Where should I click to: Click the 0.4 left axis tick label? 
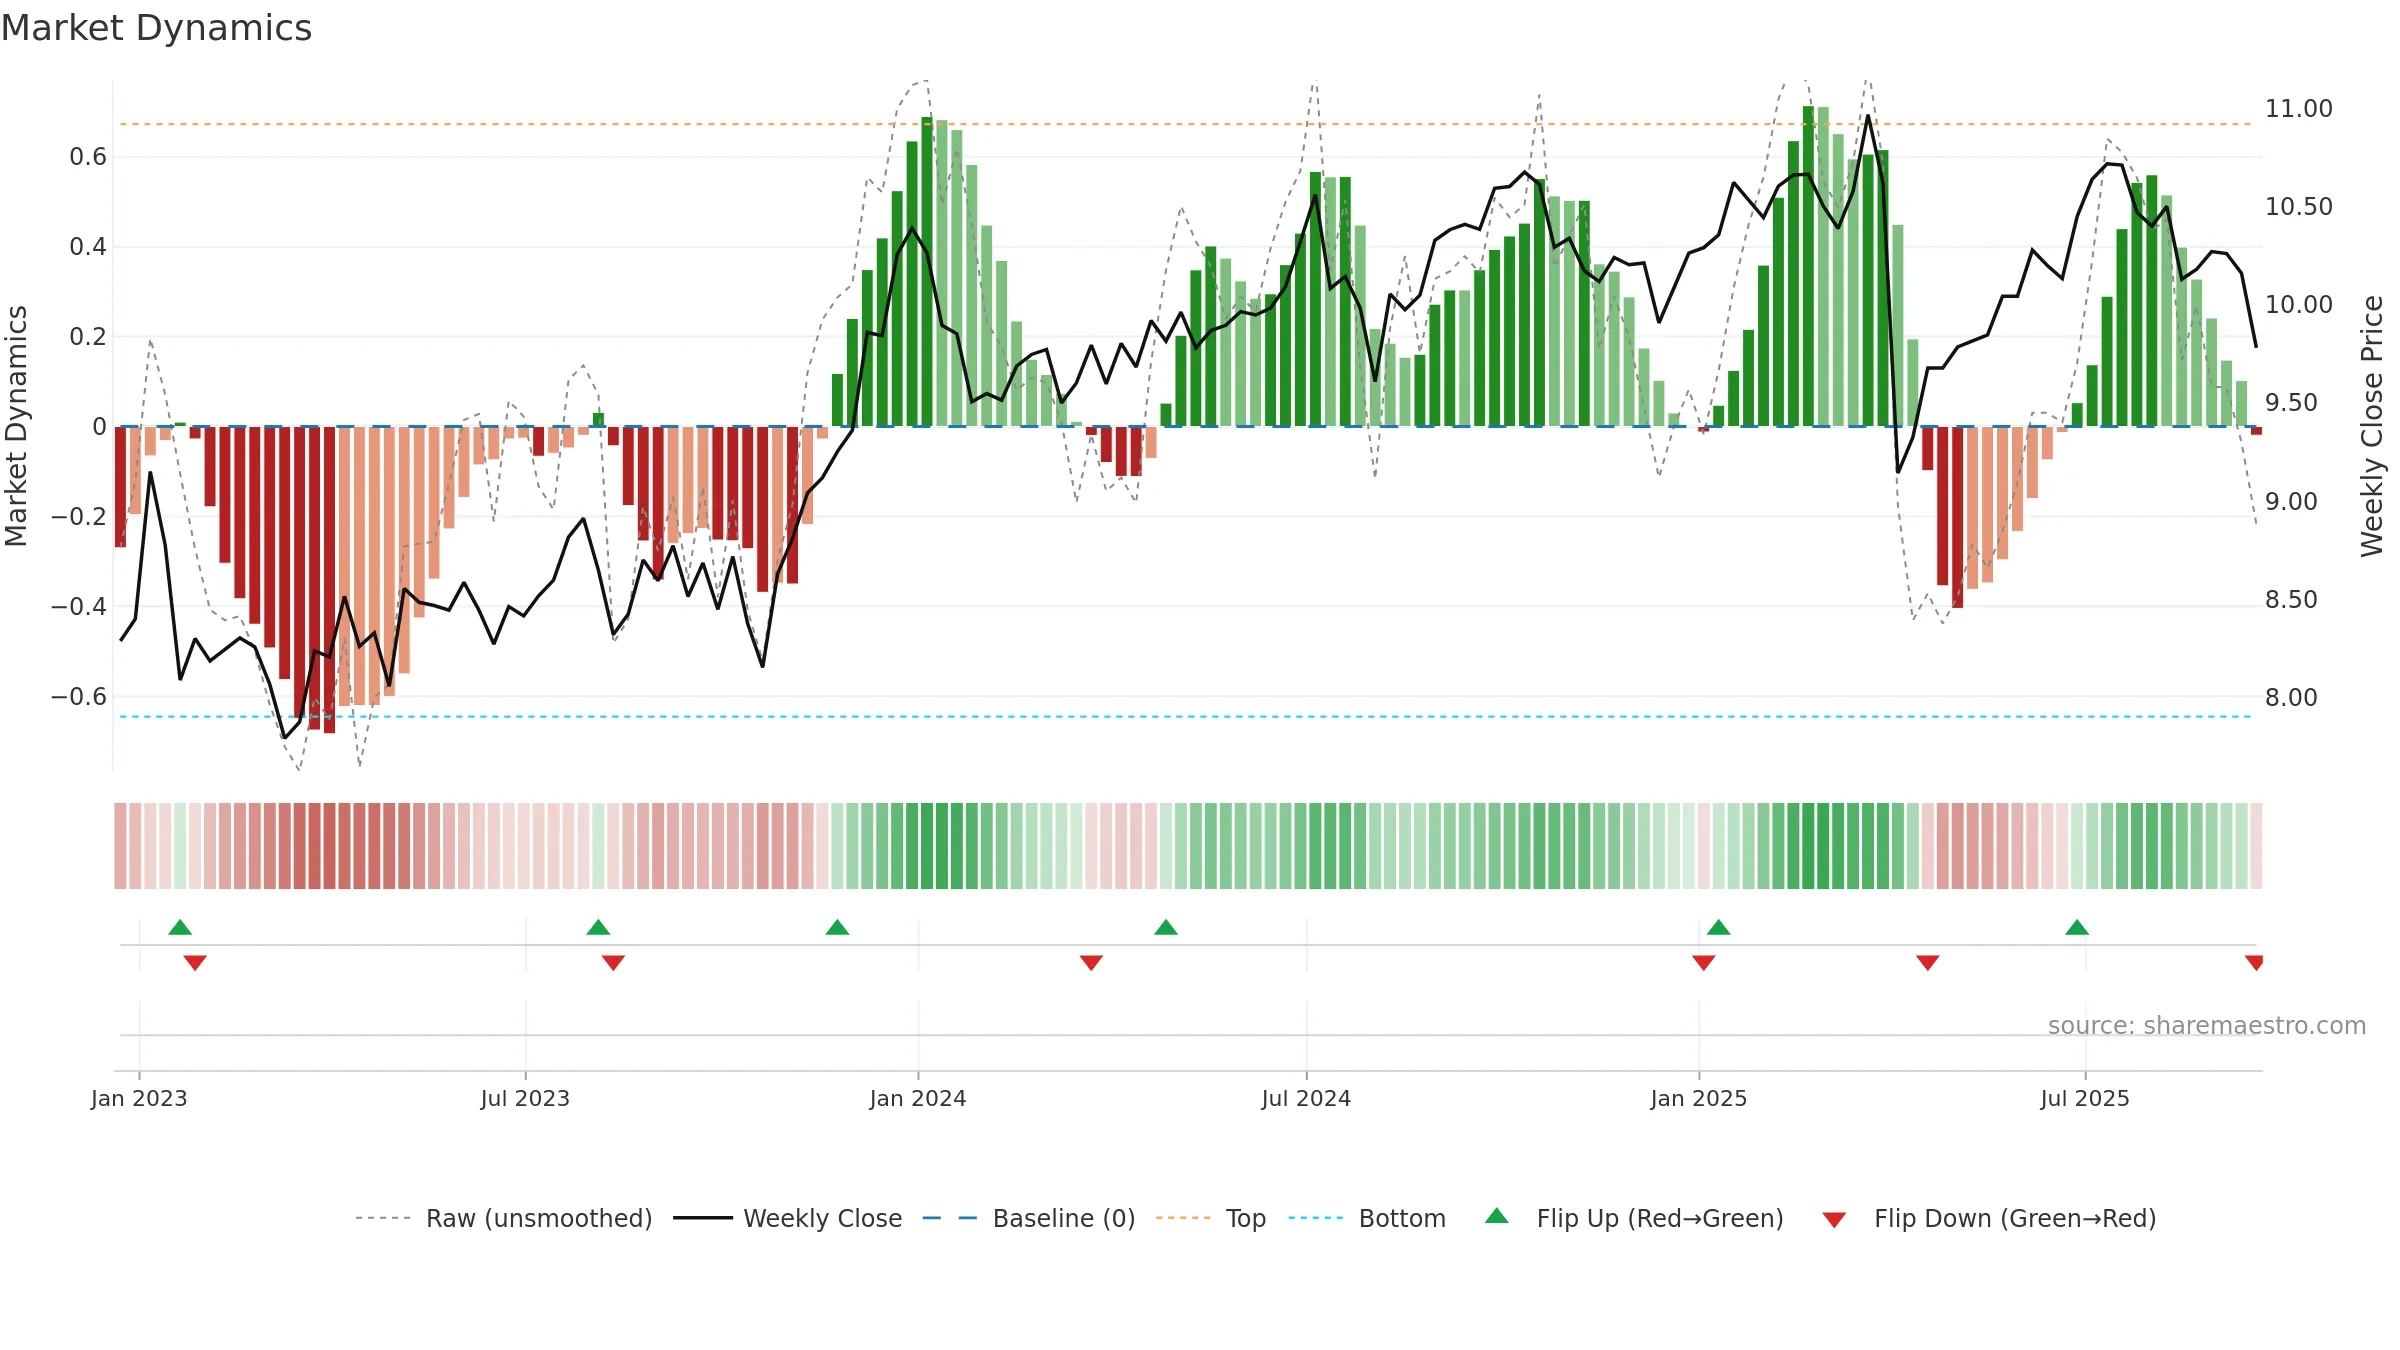click(88, 247)
